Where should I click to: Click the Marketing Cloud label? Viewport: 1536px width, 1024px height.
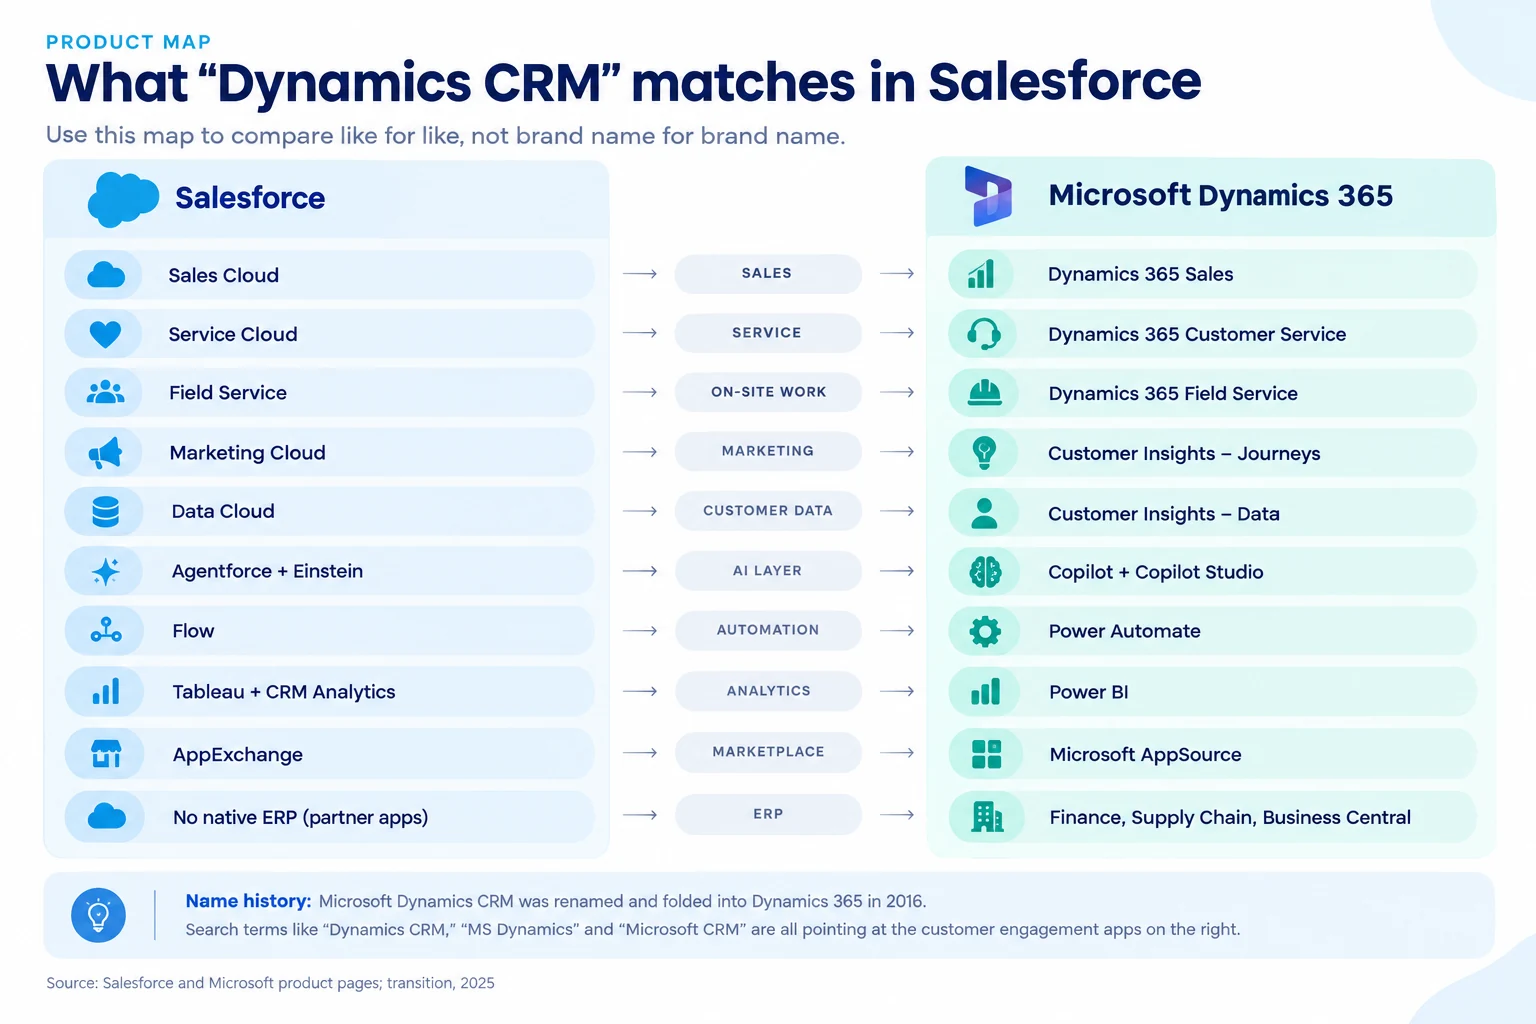248,453
